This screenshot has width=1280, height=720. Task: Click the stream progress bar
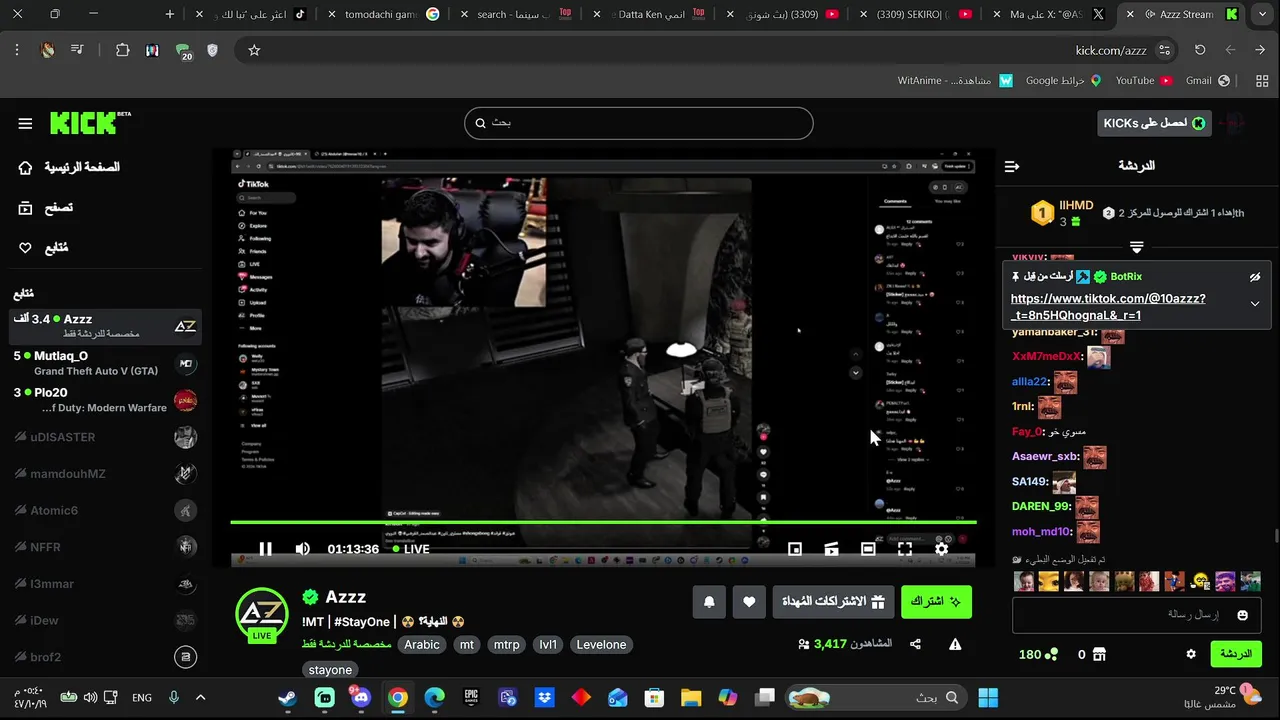603,521
